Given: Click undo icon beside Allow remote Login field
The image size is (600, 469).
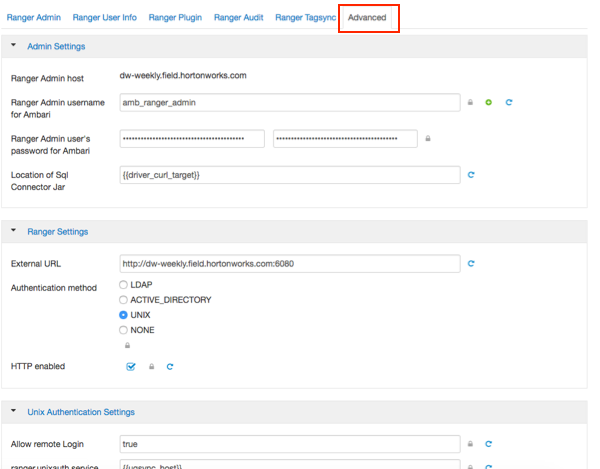Looking at the screenshot, I should [x=488, y=444].
